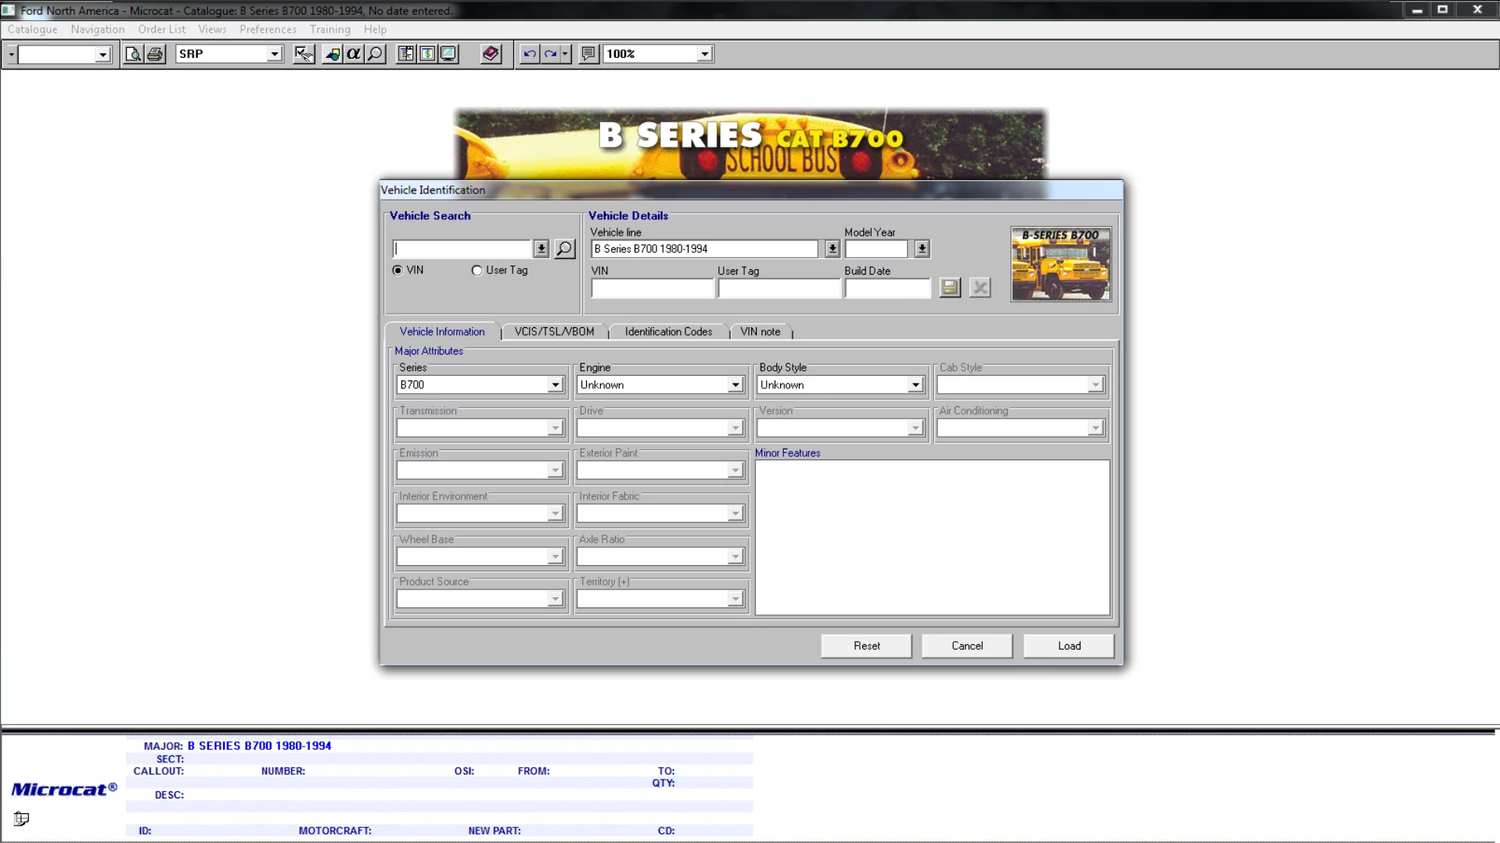This screenshot has height=843, width=1500.
Task: Click the printer icon in toolbar
Action: [x=155, y=54]
